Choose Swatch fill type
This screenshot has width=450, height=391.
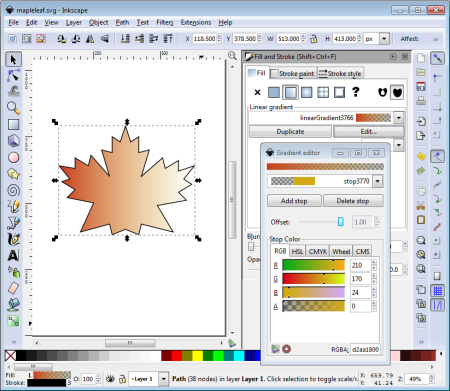tap(339, 92)
